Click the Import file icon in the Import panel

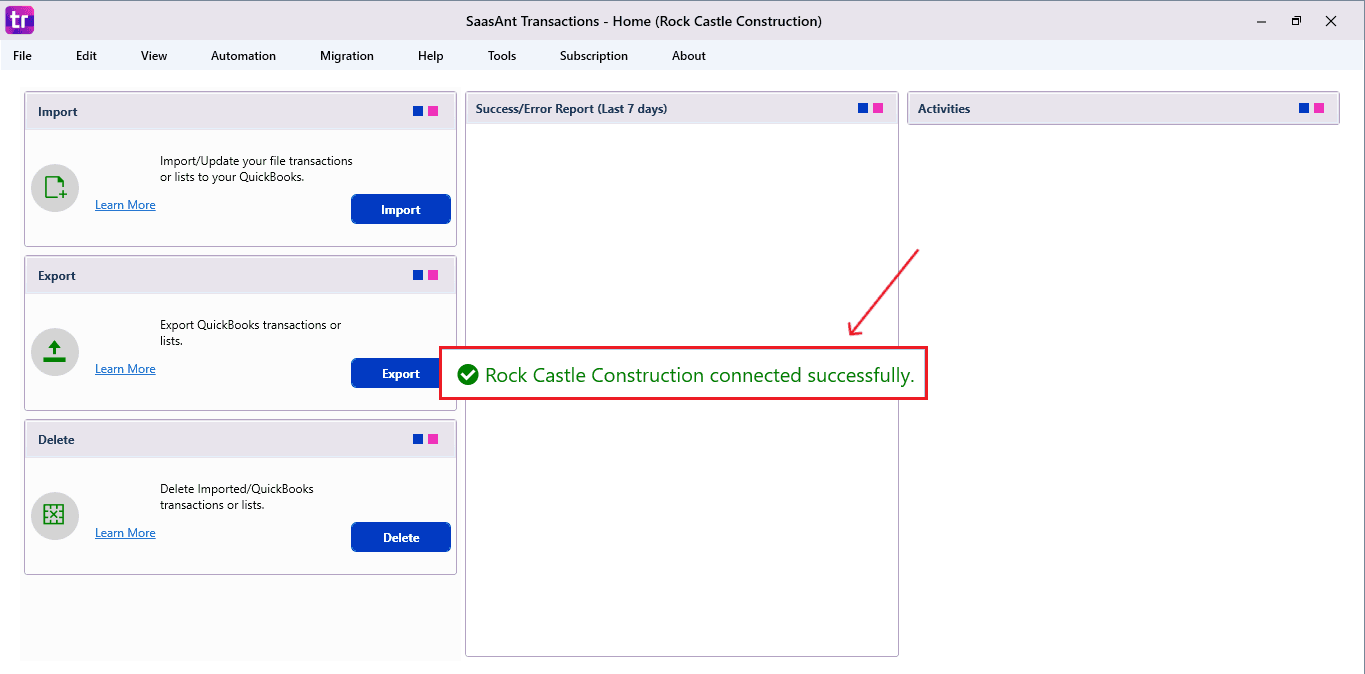pyautogui.click(x=55, y=188)
